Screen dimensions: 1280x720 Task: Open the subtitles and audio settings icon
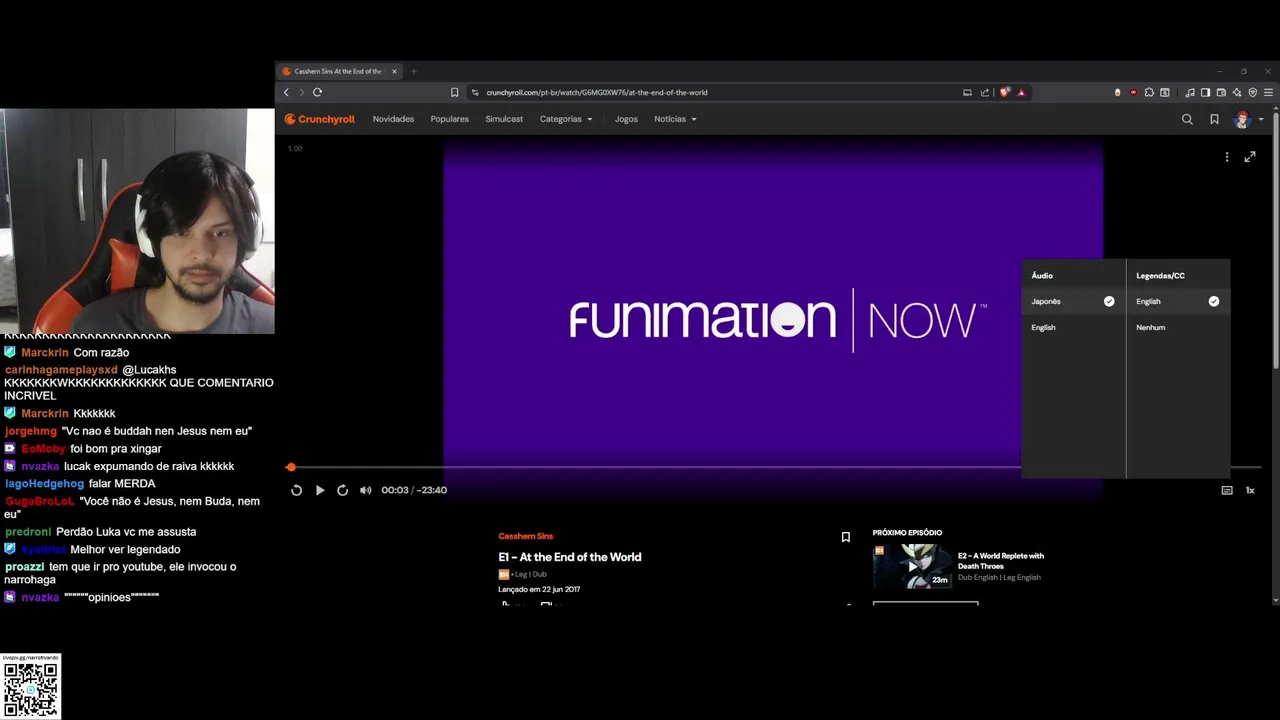point(1227,490)
